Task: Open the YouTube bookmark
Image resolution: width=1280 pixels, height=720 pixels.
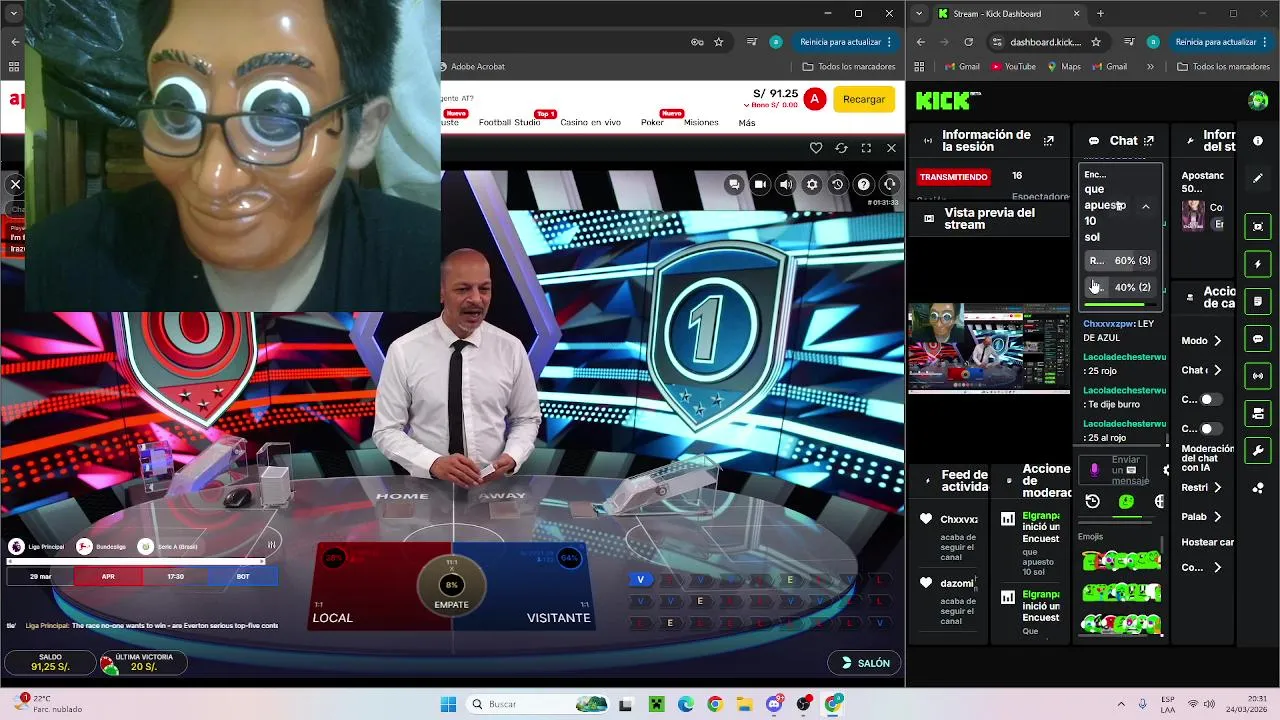Action: (1013, 67)
